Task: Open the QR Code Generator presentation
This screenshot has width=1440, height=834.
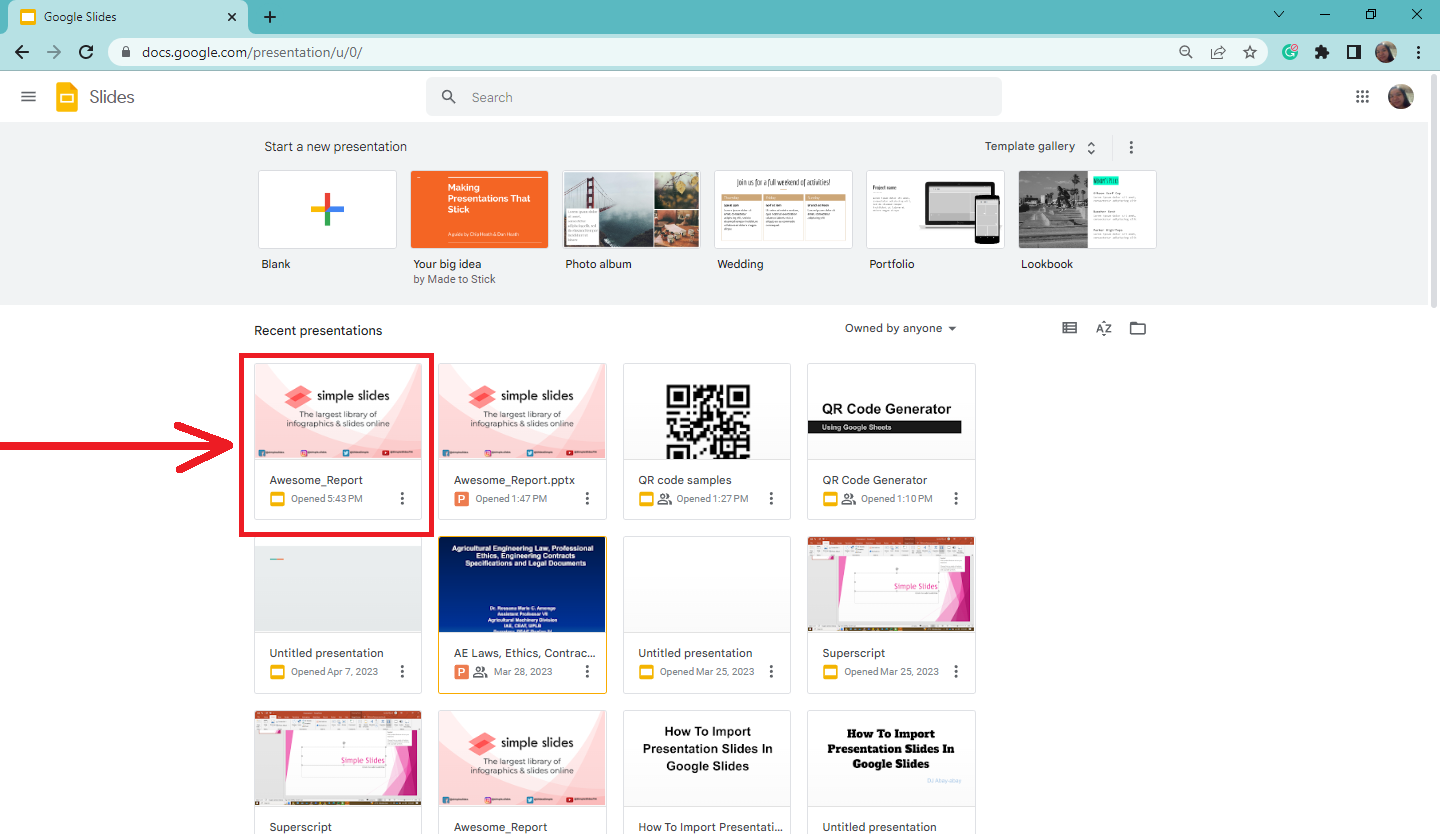Action: [891, 441]
